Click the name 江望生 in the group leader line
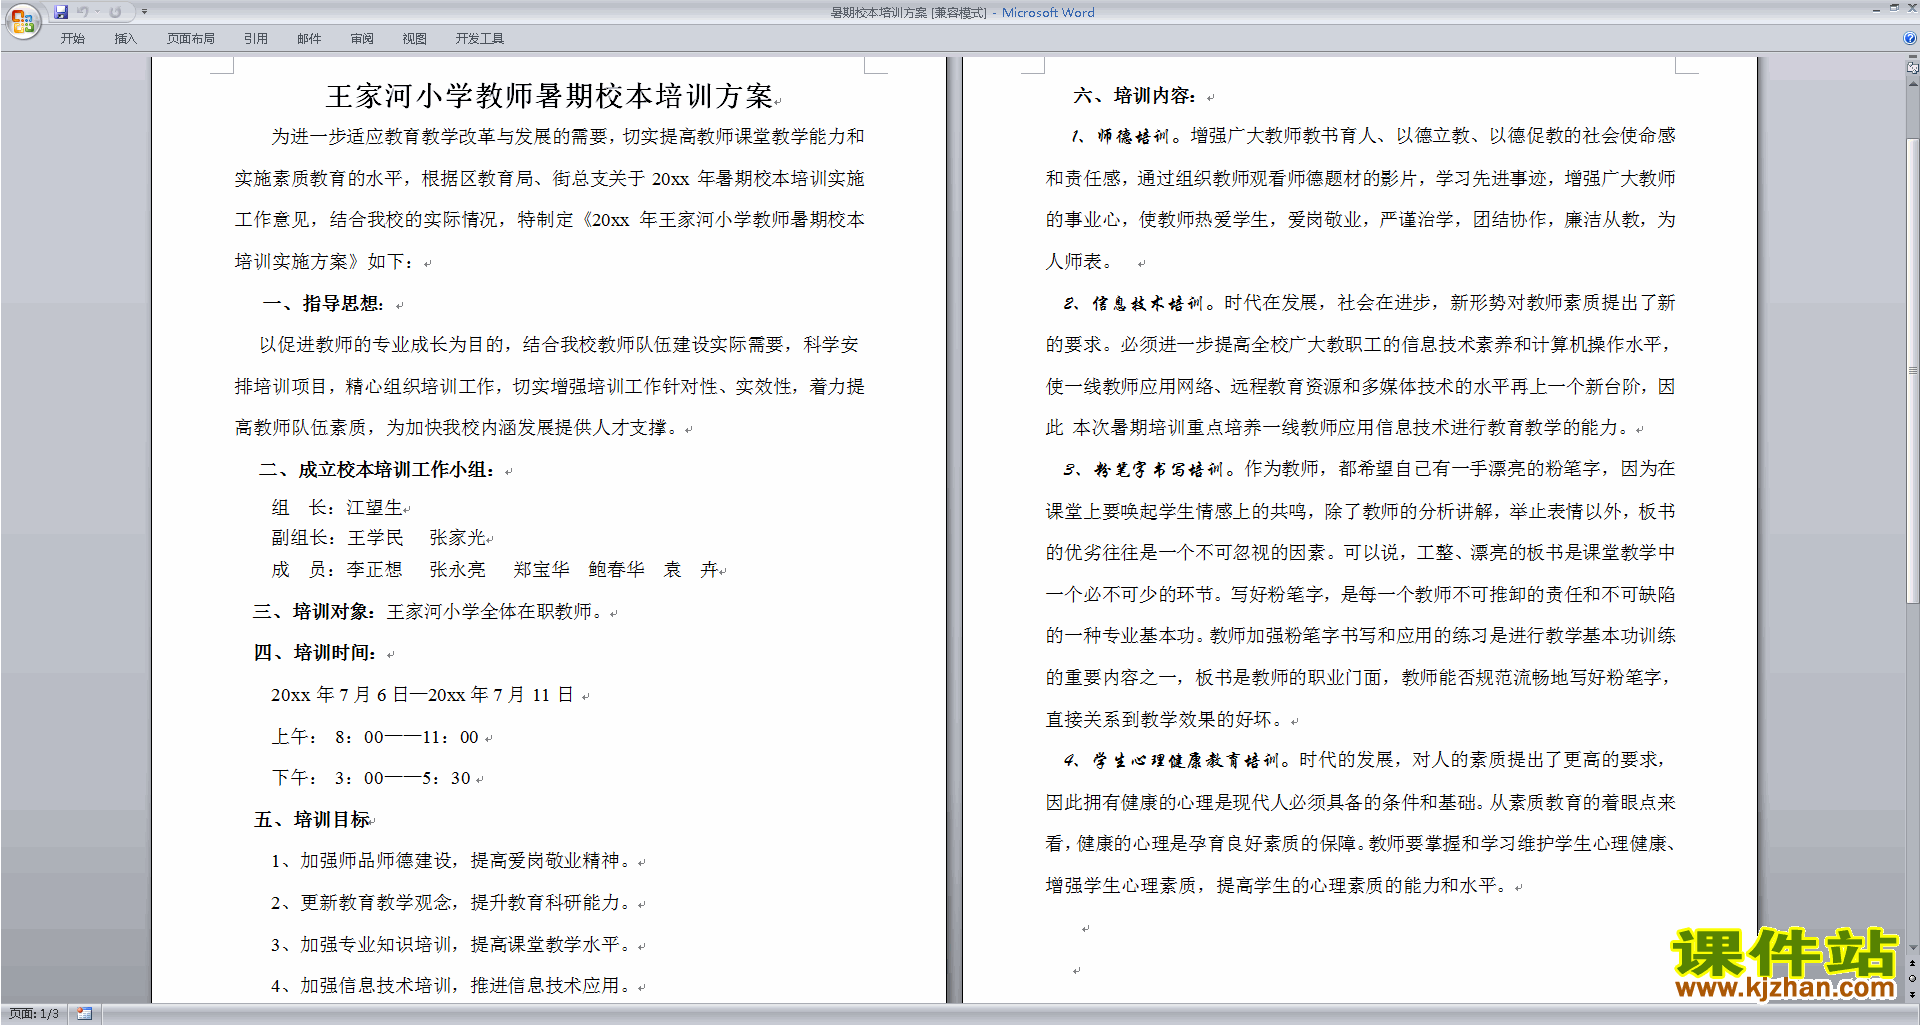The width and height of the screenshot is (1920, 1025). [375, 508]
